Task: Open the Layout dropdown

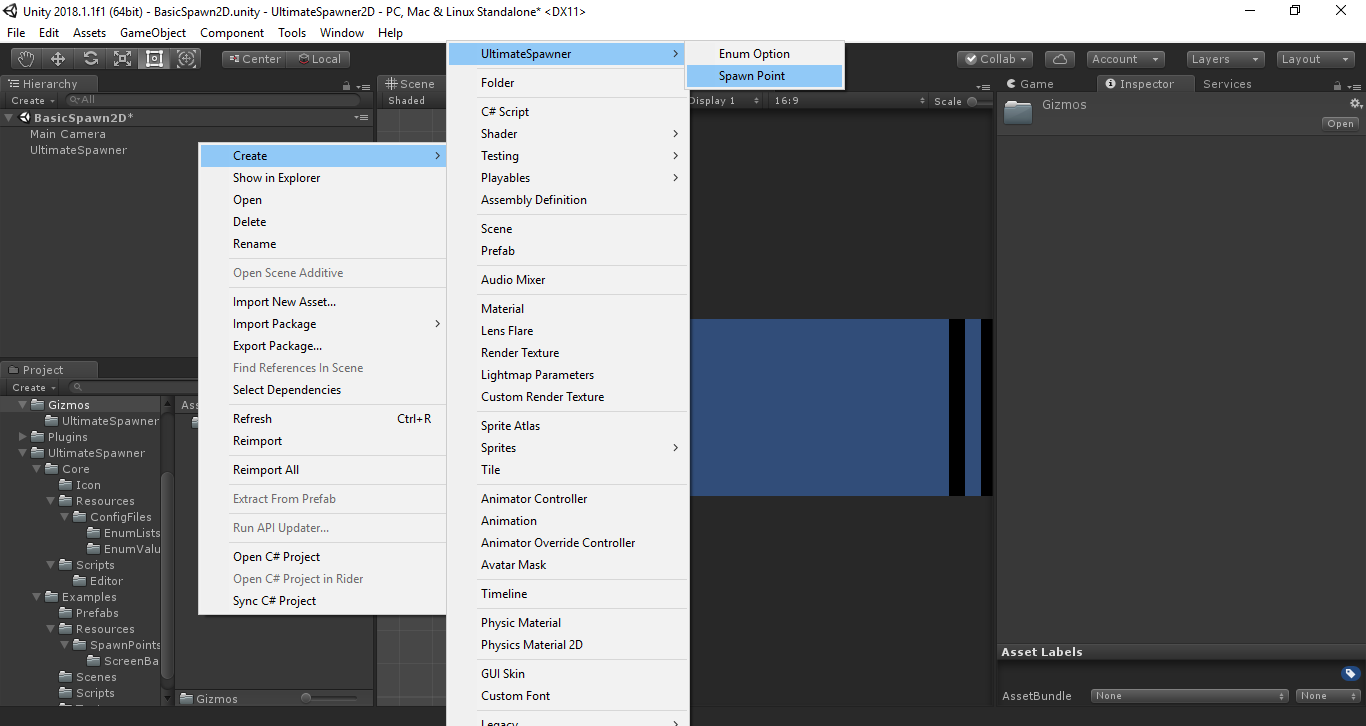Action: [1316, 59]
